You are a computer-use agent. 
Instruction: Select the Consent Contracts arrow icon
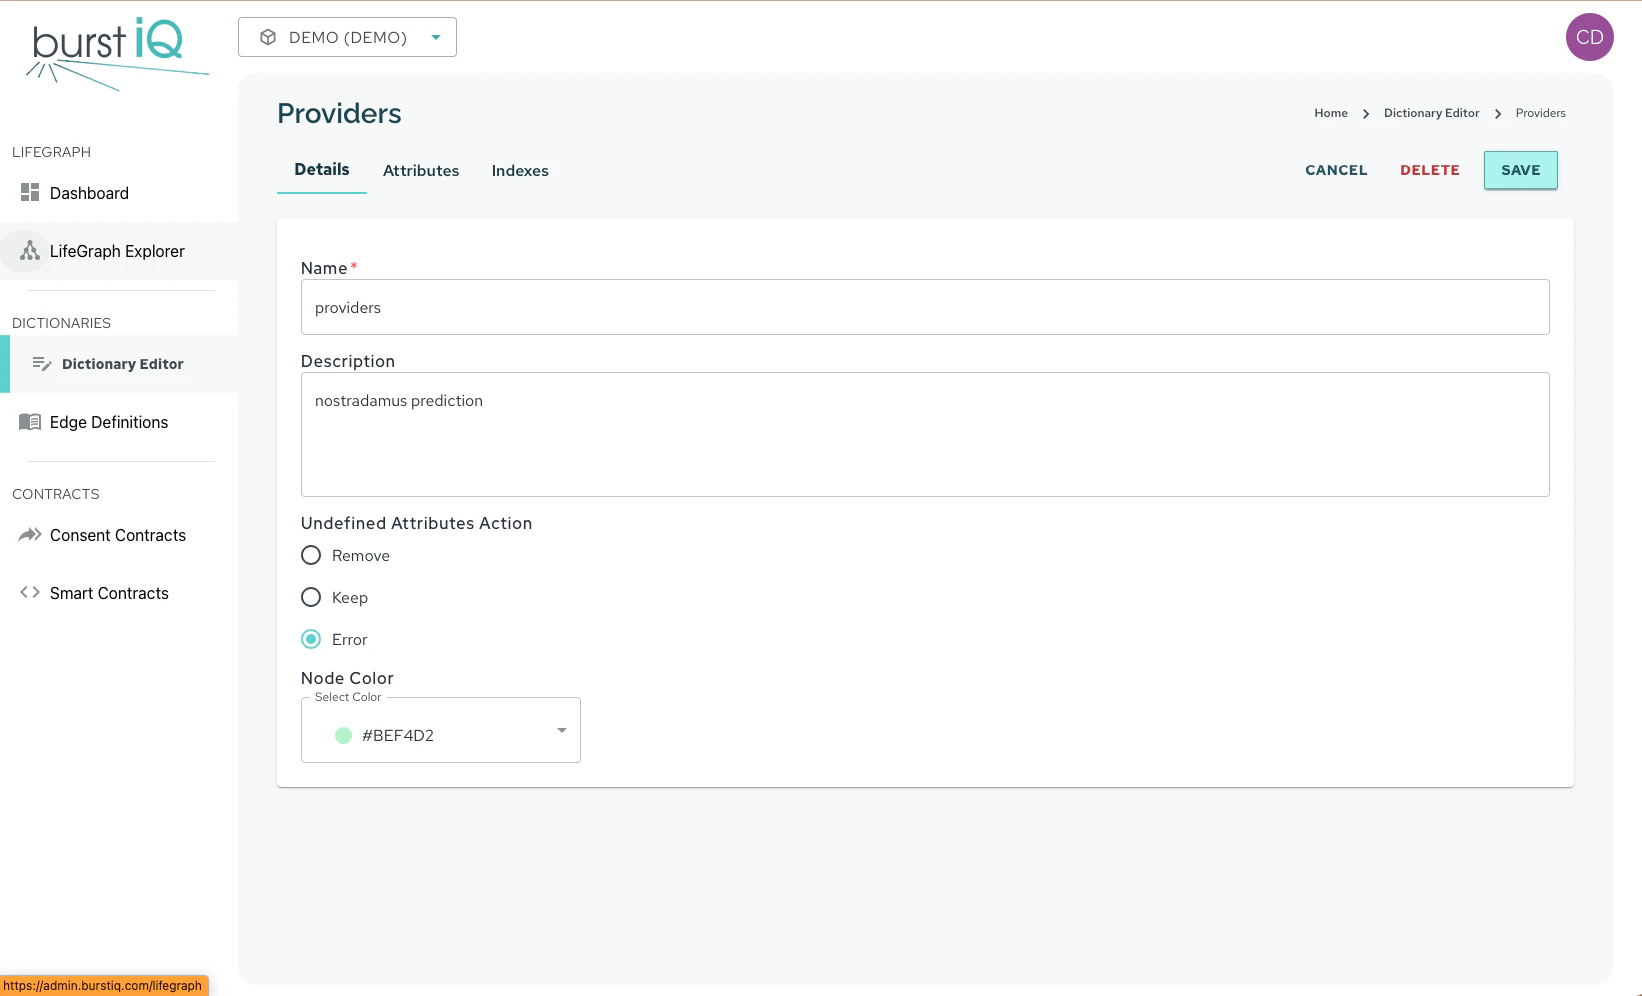[28, 535]
